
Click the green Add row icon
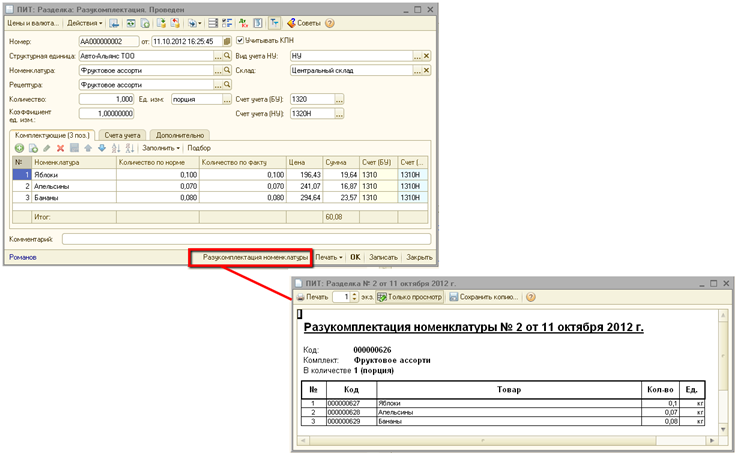click(19, 148)
